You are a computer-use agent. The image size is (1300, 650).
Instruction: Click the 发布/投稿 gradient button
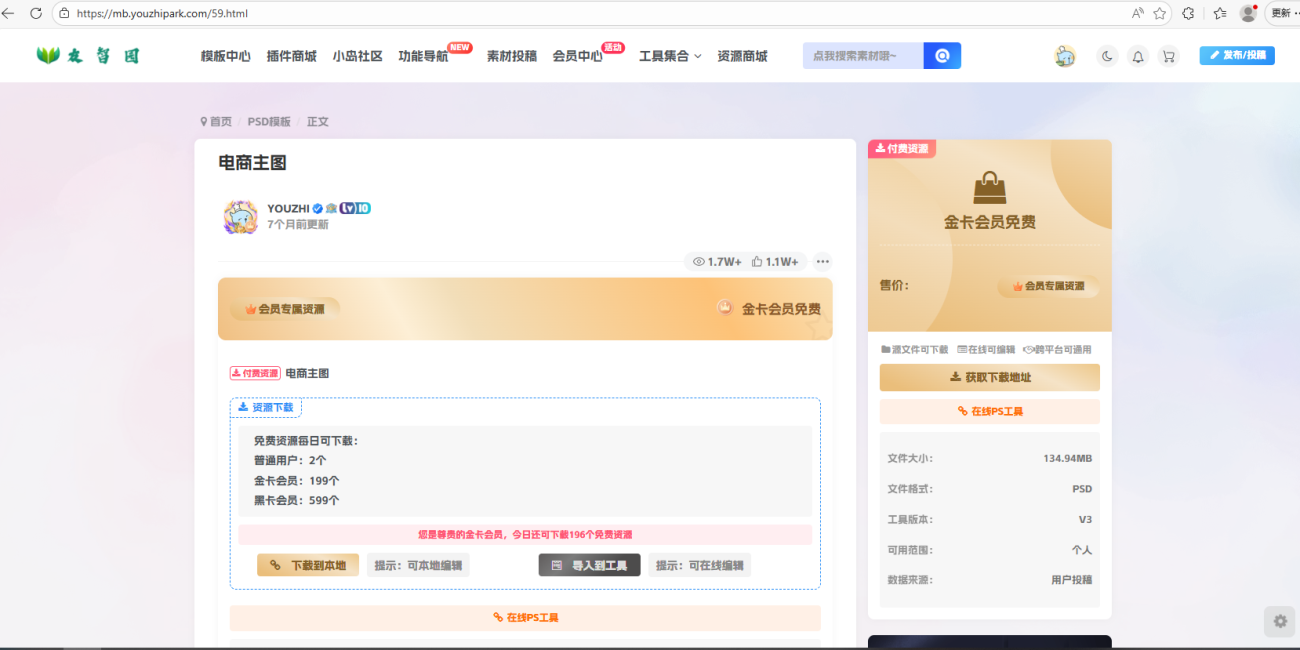(1237, 55)
